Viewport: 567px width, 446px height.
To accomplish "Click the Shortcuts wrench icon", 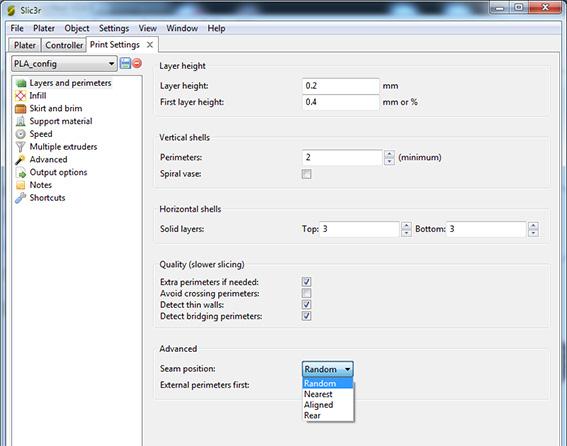I will point(21,198).
